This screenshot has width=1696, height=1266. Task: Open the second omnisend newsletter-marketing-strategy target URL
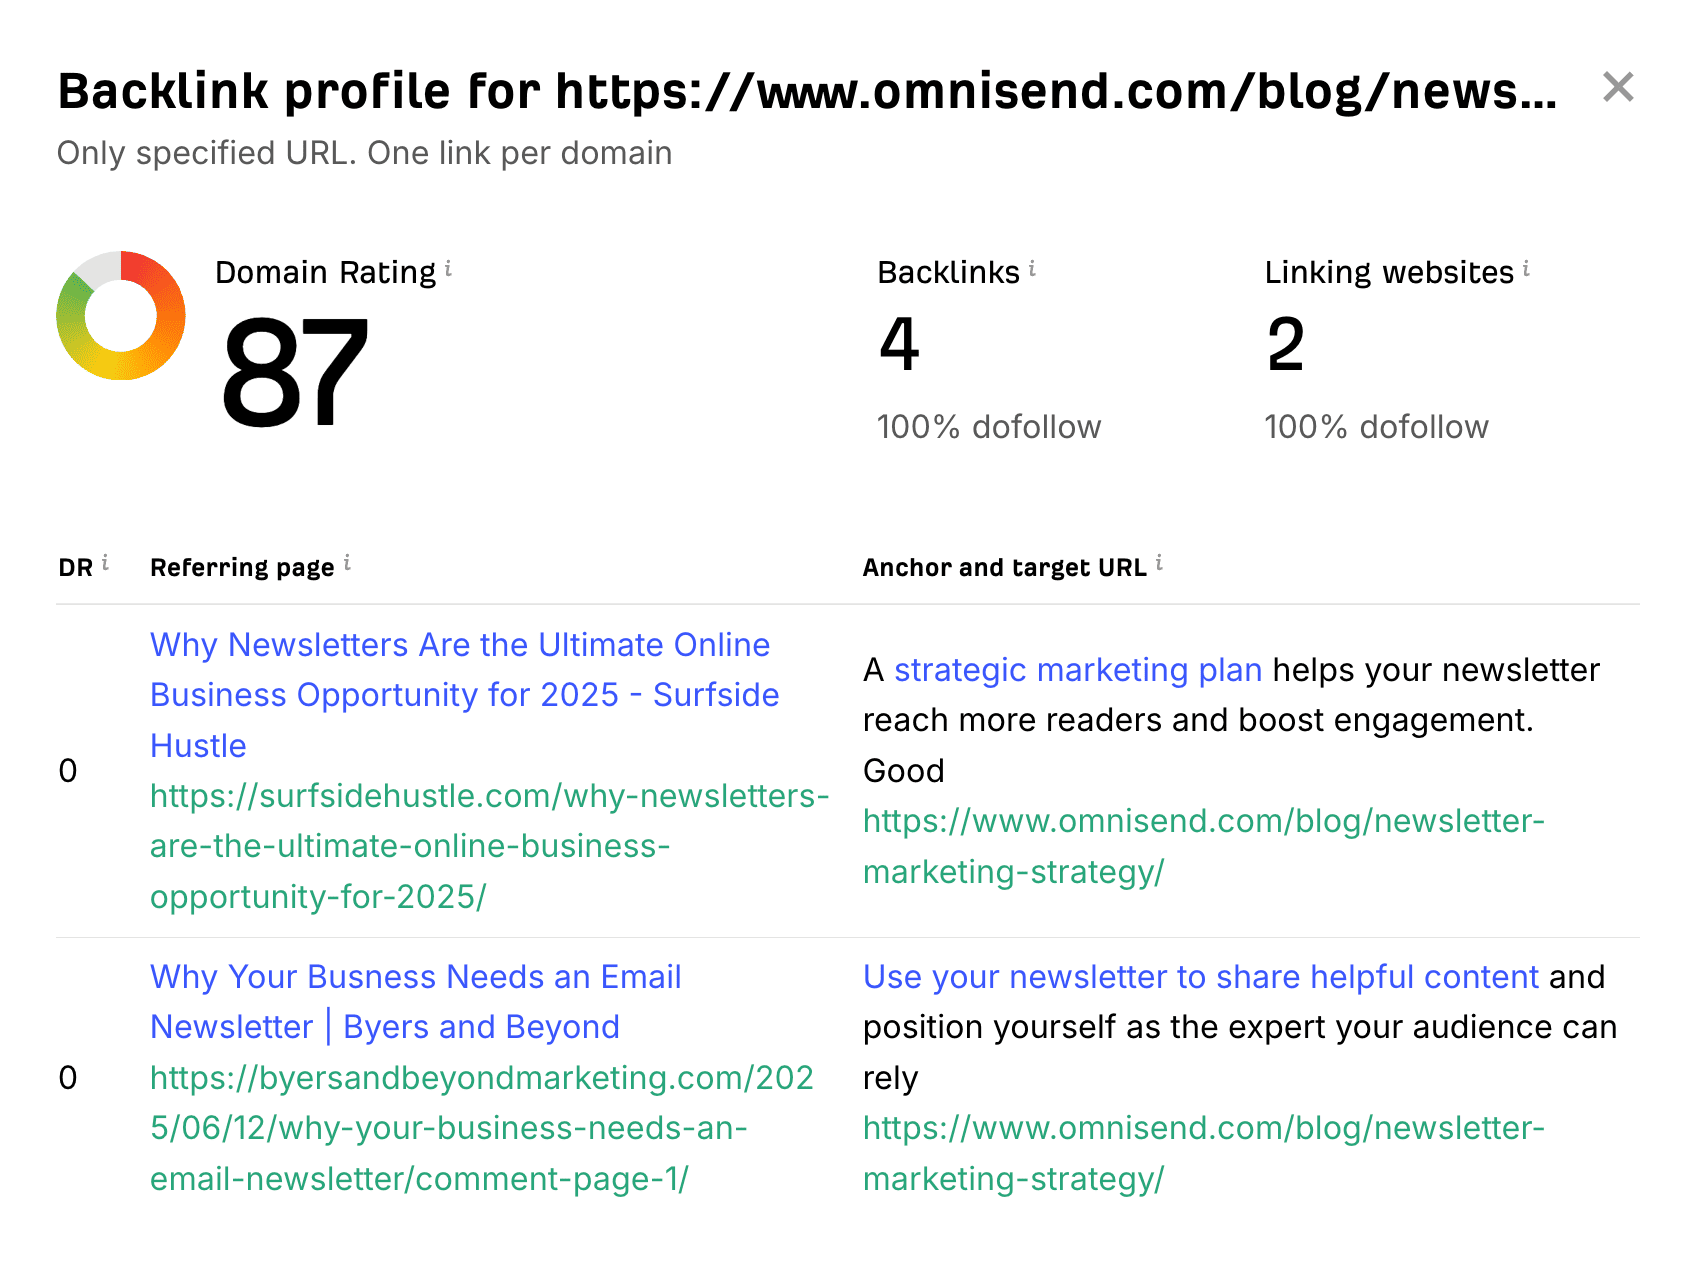(1202, 1153)
